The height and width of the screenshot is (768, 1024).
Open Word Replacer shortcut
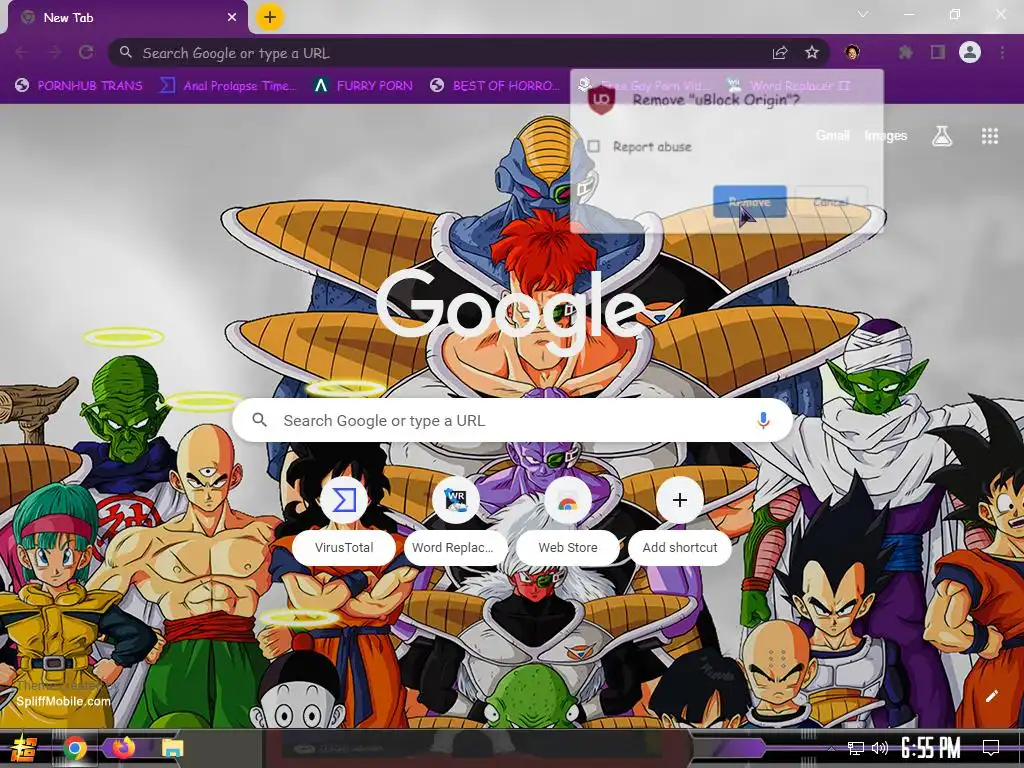click(455, 520)
